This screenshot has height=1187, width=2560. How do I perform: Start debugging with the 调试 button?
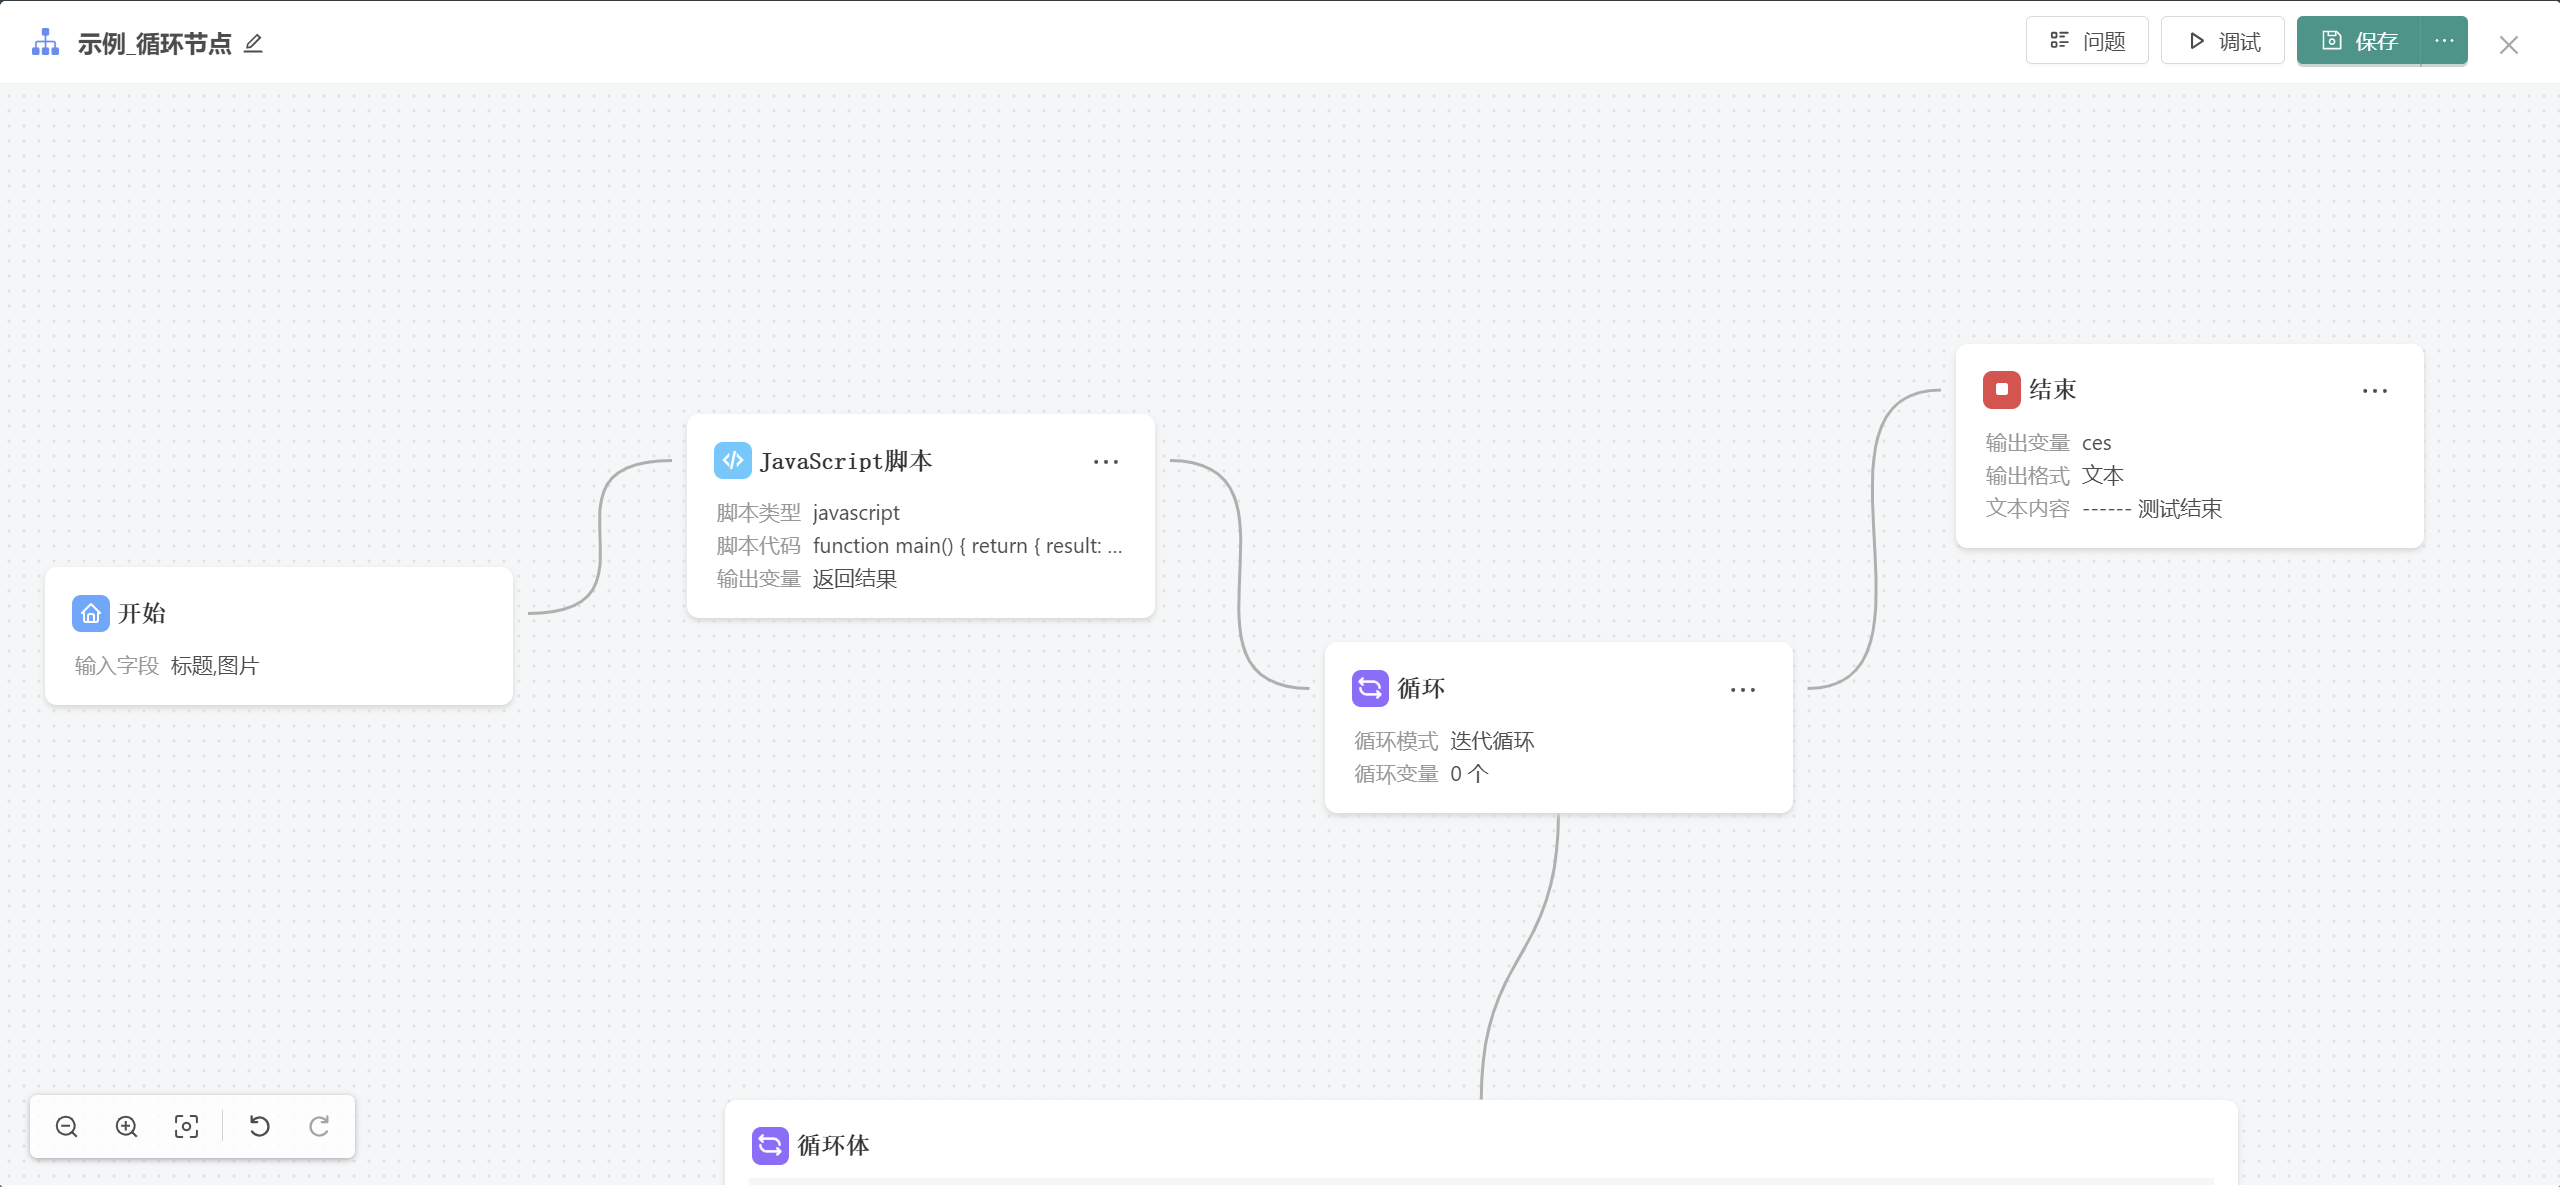point(2223,41)
